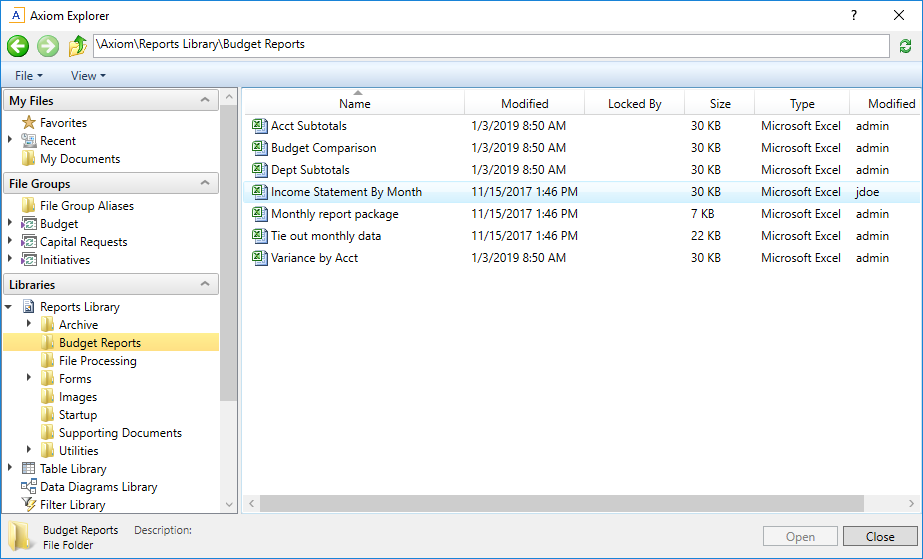Viewport: 923px width, 559px height.
Task: Open the View dropdown menu
Action: tap(87, 76)
